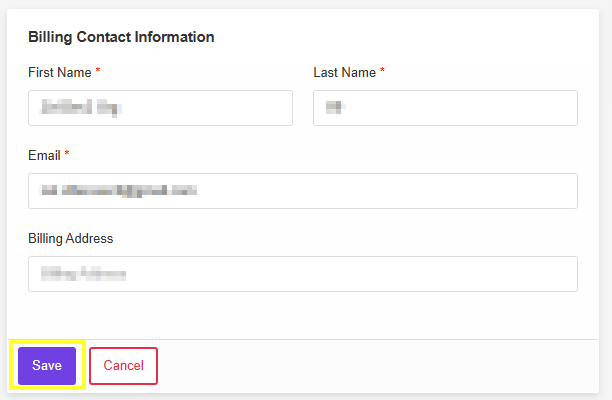Click the purple Save button

pos(47,366)
